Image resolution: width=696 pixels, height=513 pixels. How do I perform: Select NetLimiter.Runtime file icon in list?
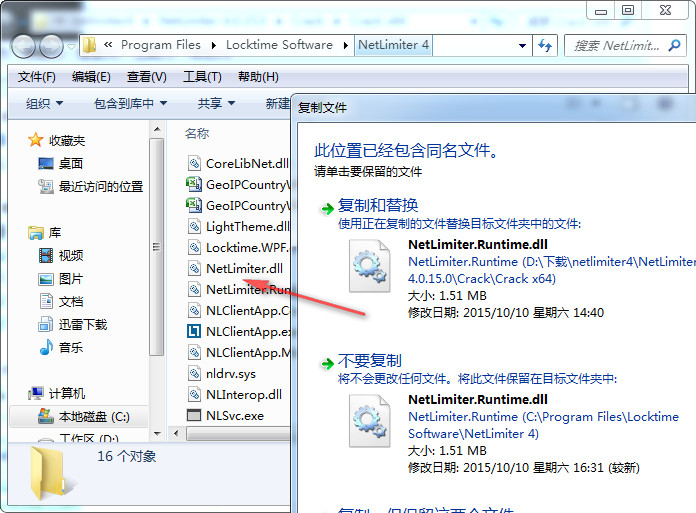(x=194, y=289)
